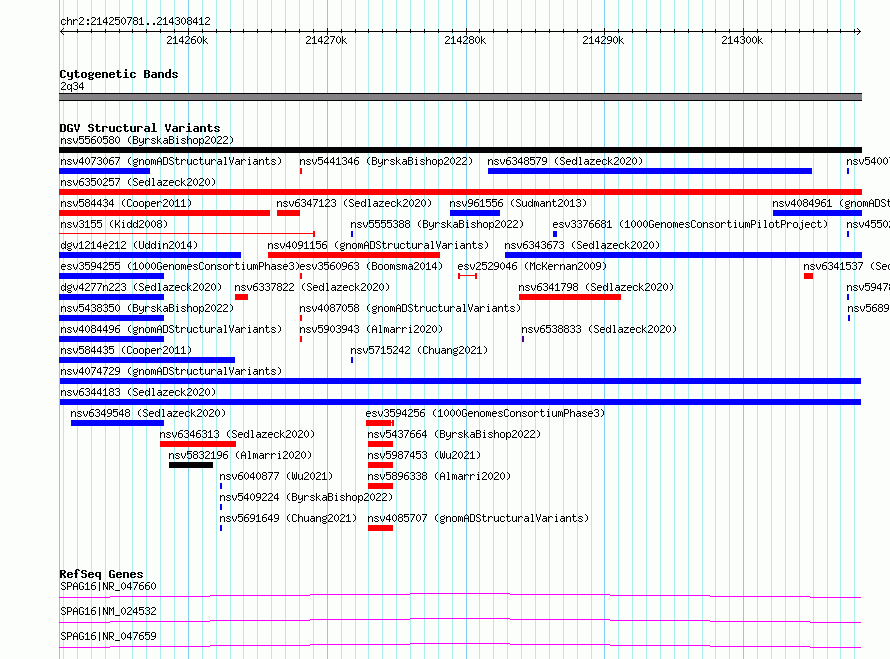Open the DGV Structural Variants track heading
Image resolution: width=890 pixels, height=659 pixels.
pos(140,128)
